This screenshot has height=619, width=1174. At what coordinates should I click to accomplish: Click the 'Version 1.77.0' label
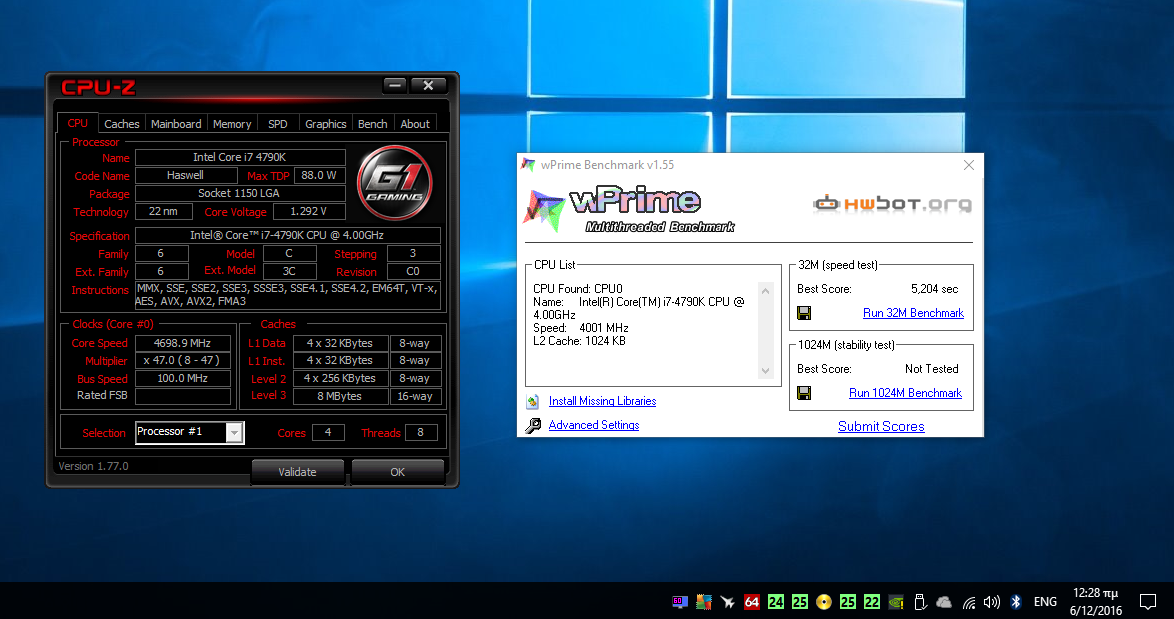click(94, 466)
